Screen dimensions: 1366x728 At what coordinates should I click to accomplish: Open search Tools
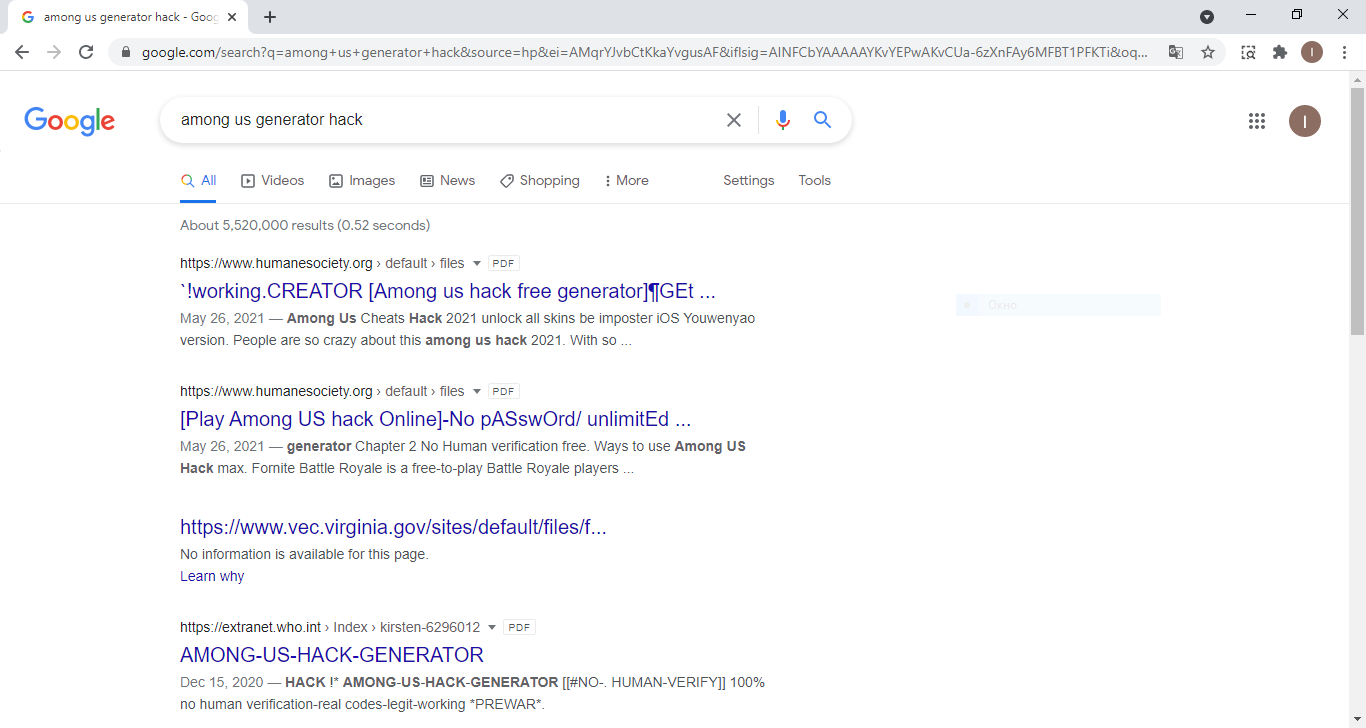[x=815, y=181]
